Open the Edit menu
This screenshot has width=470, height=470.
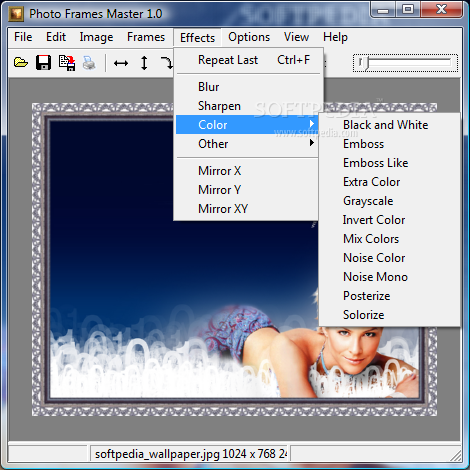click(x=56, y=37)
